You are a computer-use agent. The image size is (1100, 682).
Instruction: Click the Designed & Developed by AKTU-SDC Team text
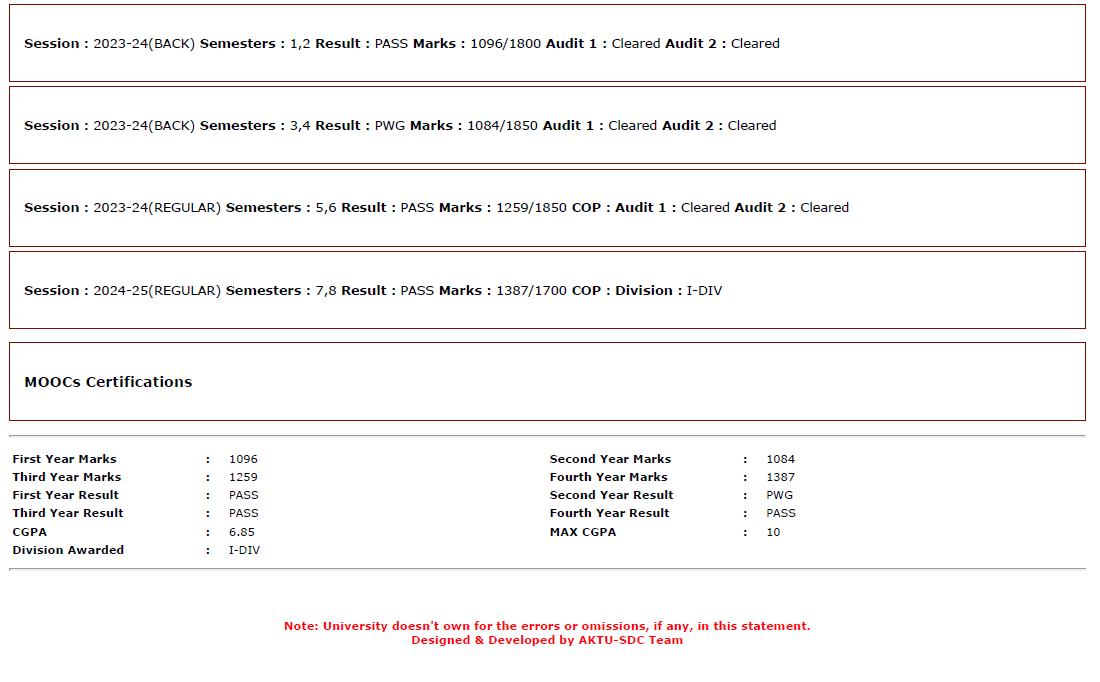(x=547, y=640)
